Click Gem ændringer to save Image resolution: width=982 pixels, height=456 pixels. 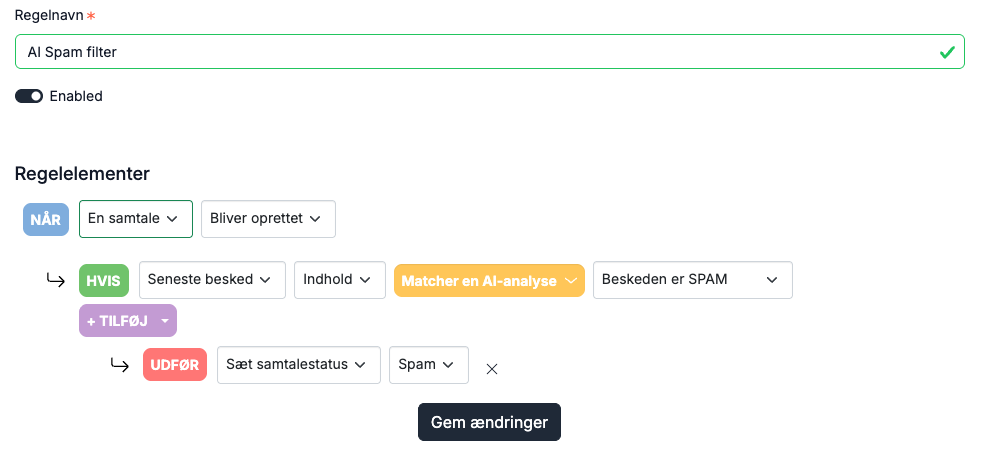point(489,422)
